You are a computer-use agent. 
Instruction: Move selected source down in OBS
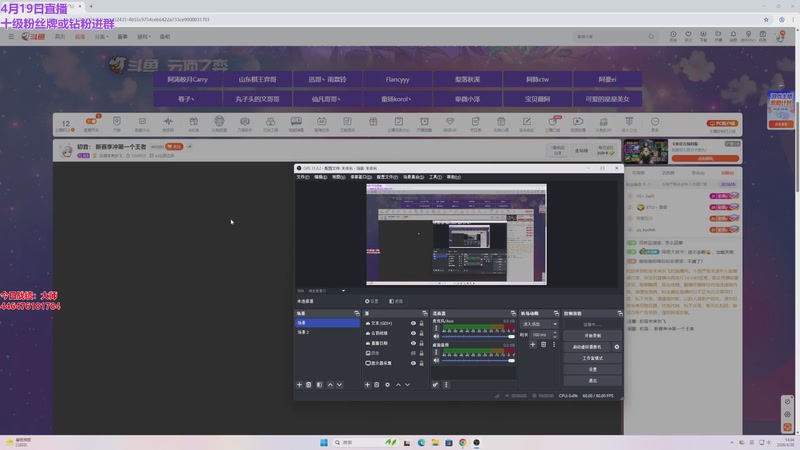tap(408, 385)
